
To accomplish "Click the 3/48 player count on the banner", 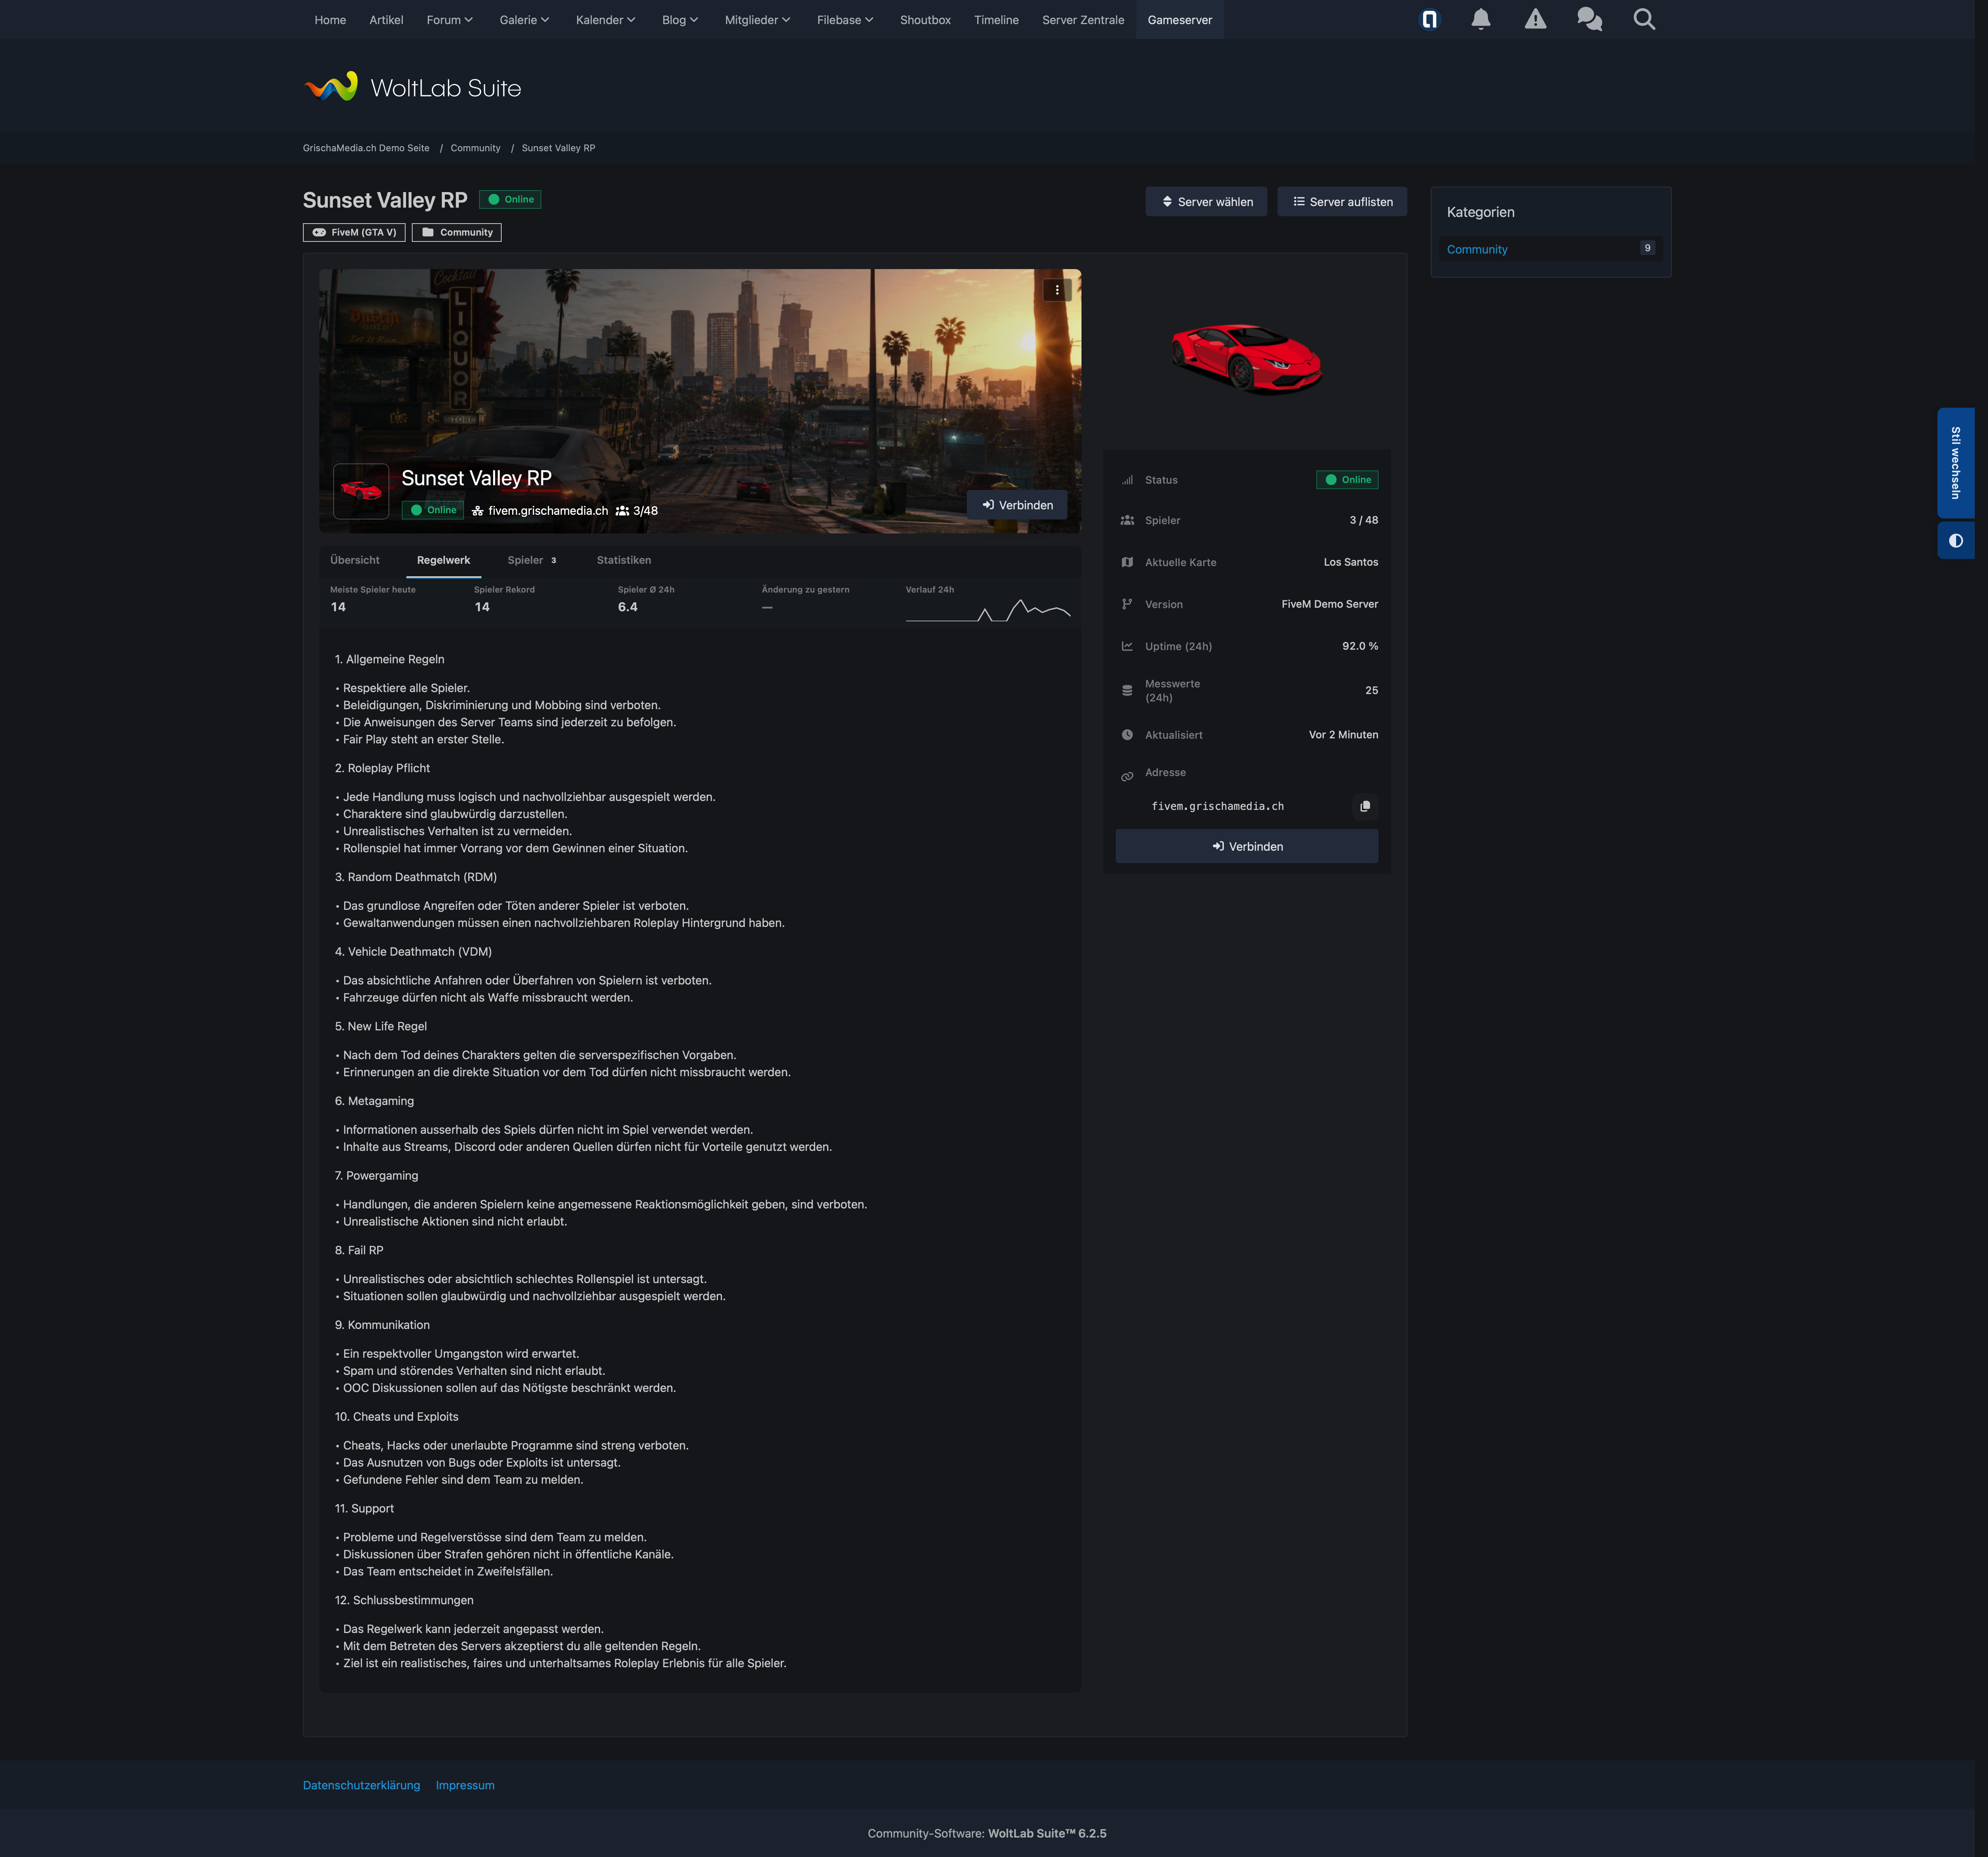I will click(x=637, y=511).
